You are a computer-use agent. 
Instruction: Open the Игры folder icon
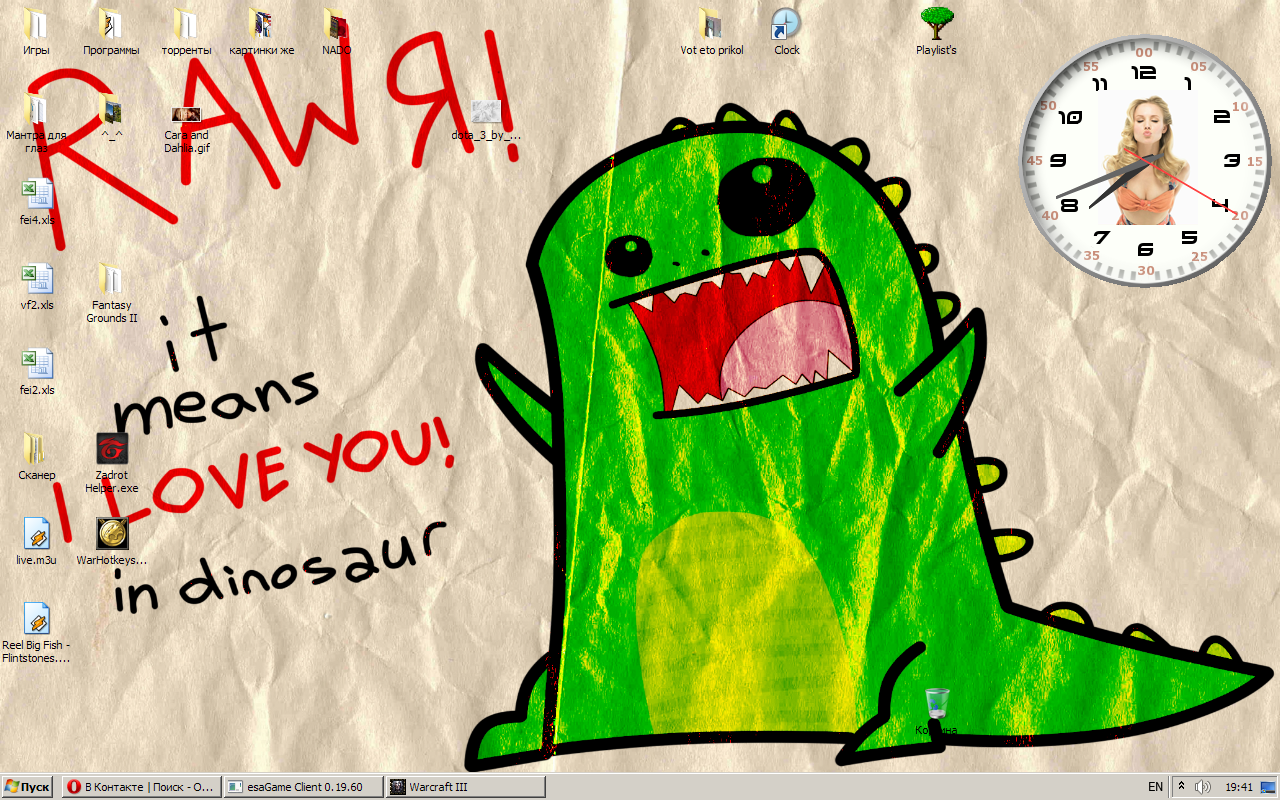click(37, 23)
